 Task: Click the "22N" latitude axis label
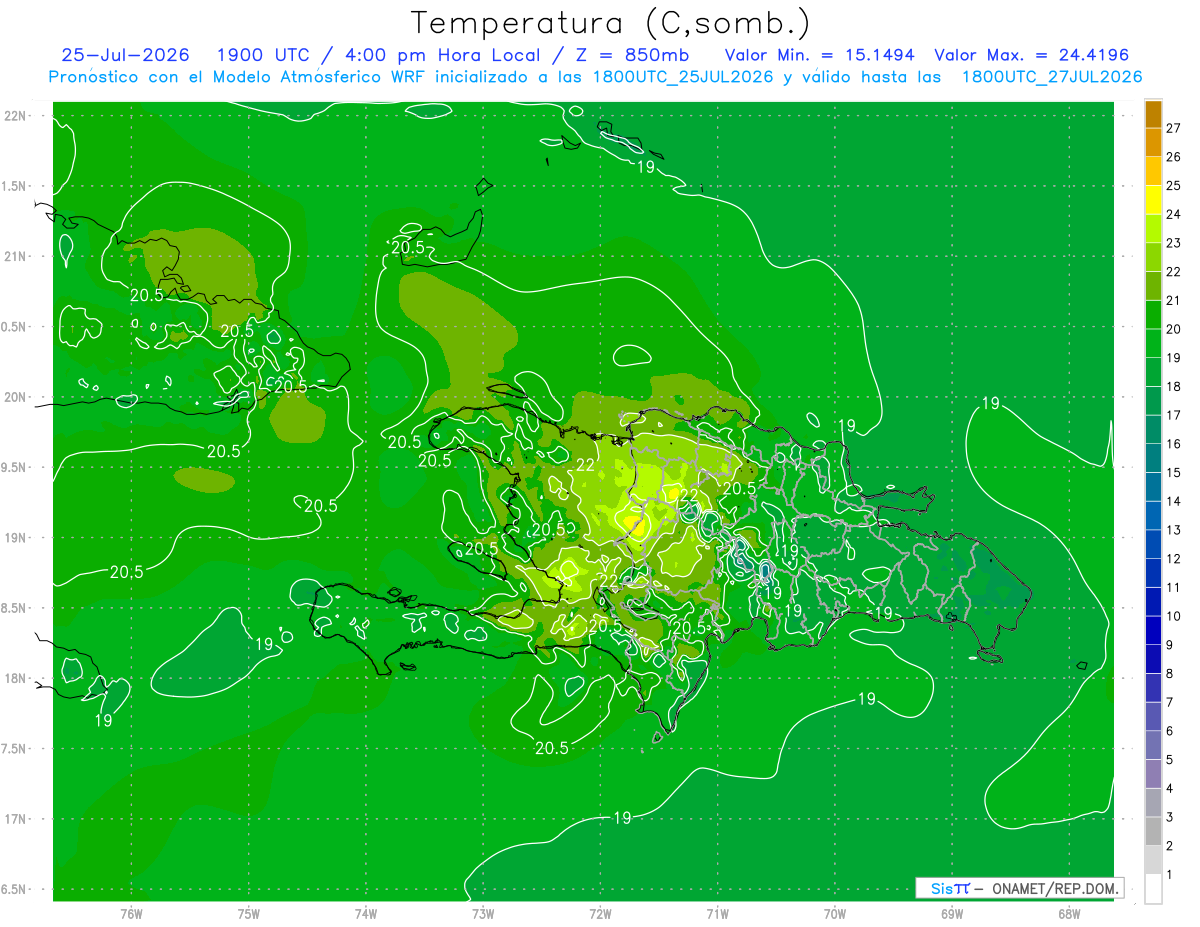pyautogui.click(x=17, y=116)
